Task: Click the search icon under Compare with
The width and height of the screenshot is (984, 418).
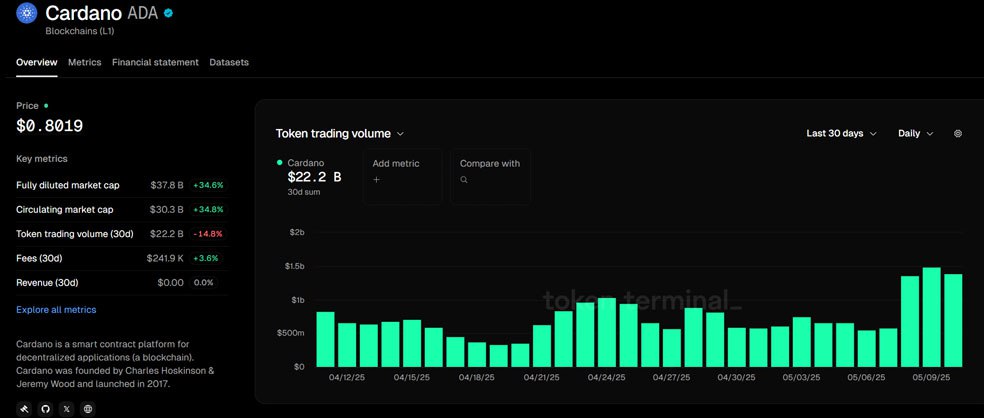Action: coord(465,180)
